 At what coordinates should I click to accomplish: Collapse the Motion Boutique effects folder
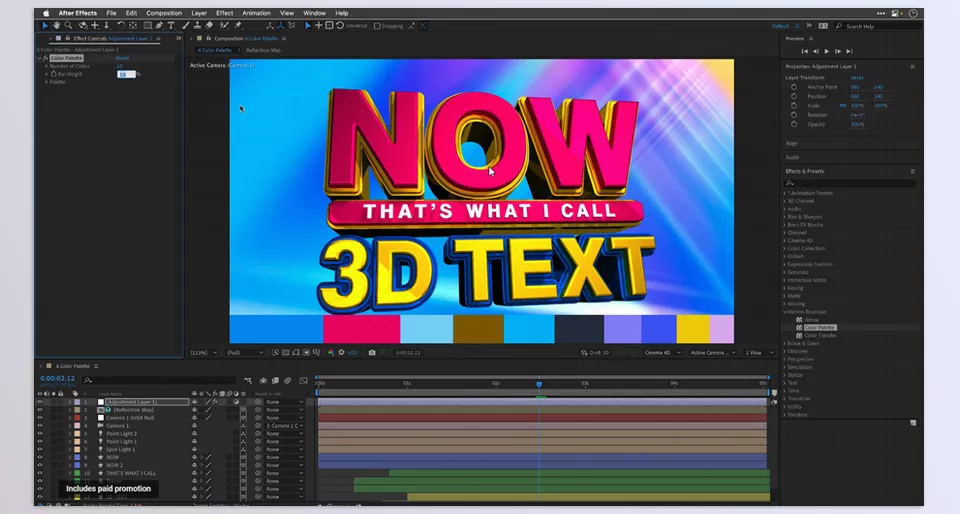[x=784, y=312]
